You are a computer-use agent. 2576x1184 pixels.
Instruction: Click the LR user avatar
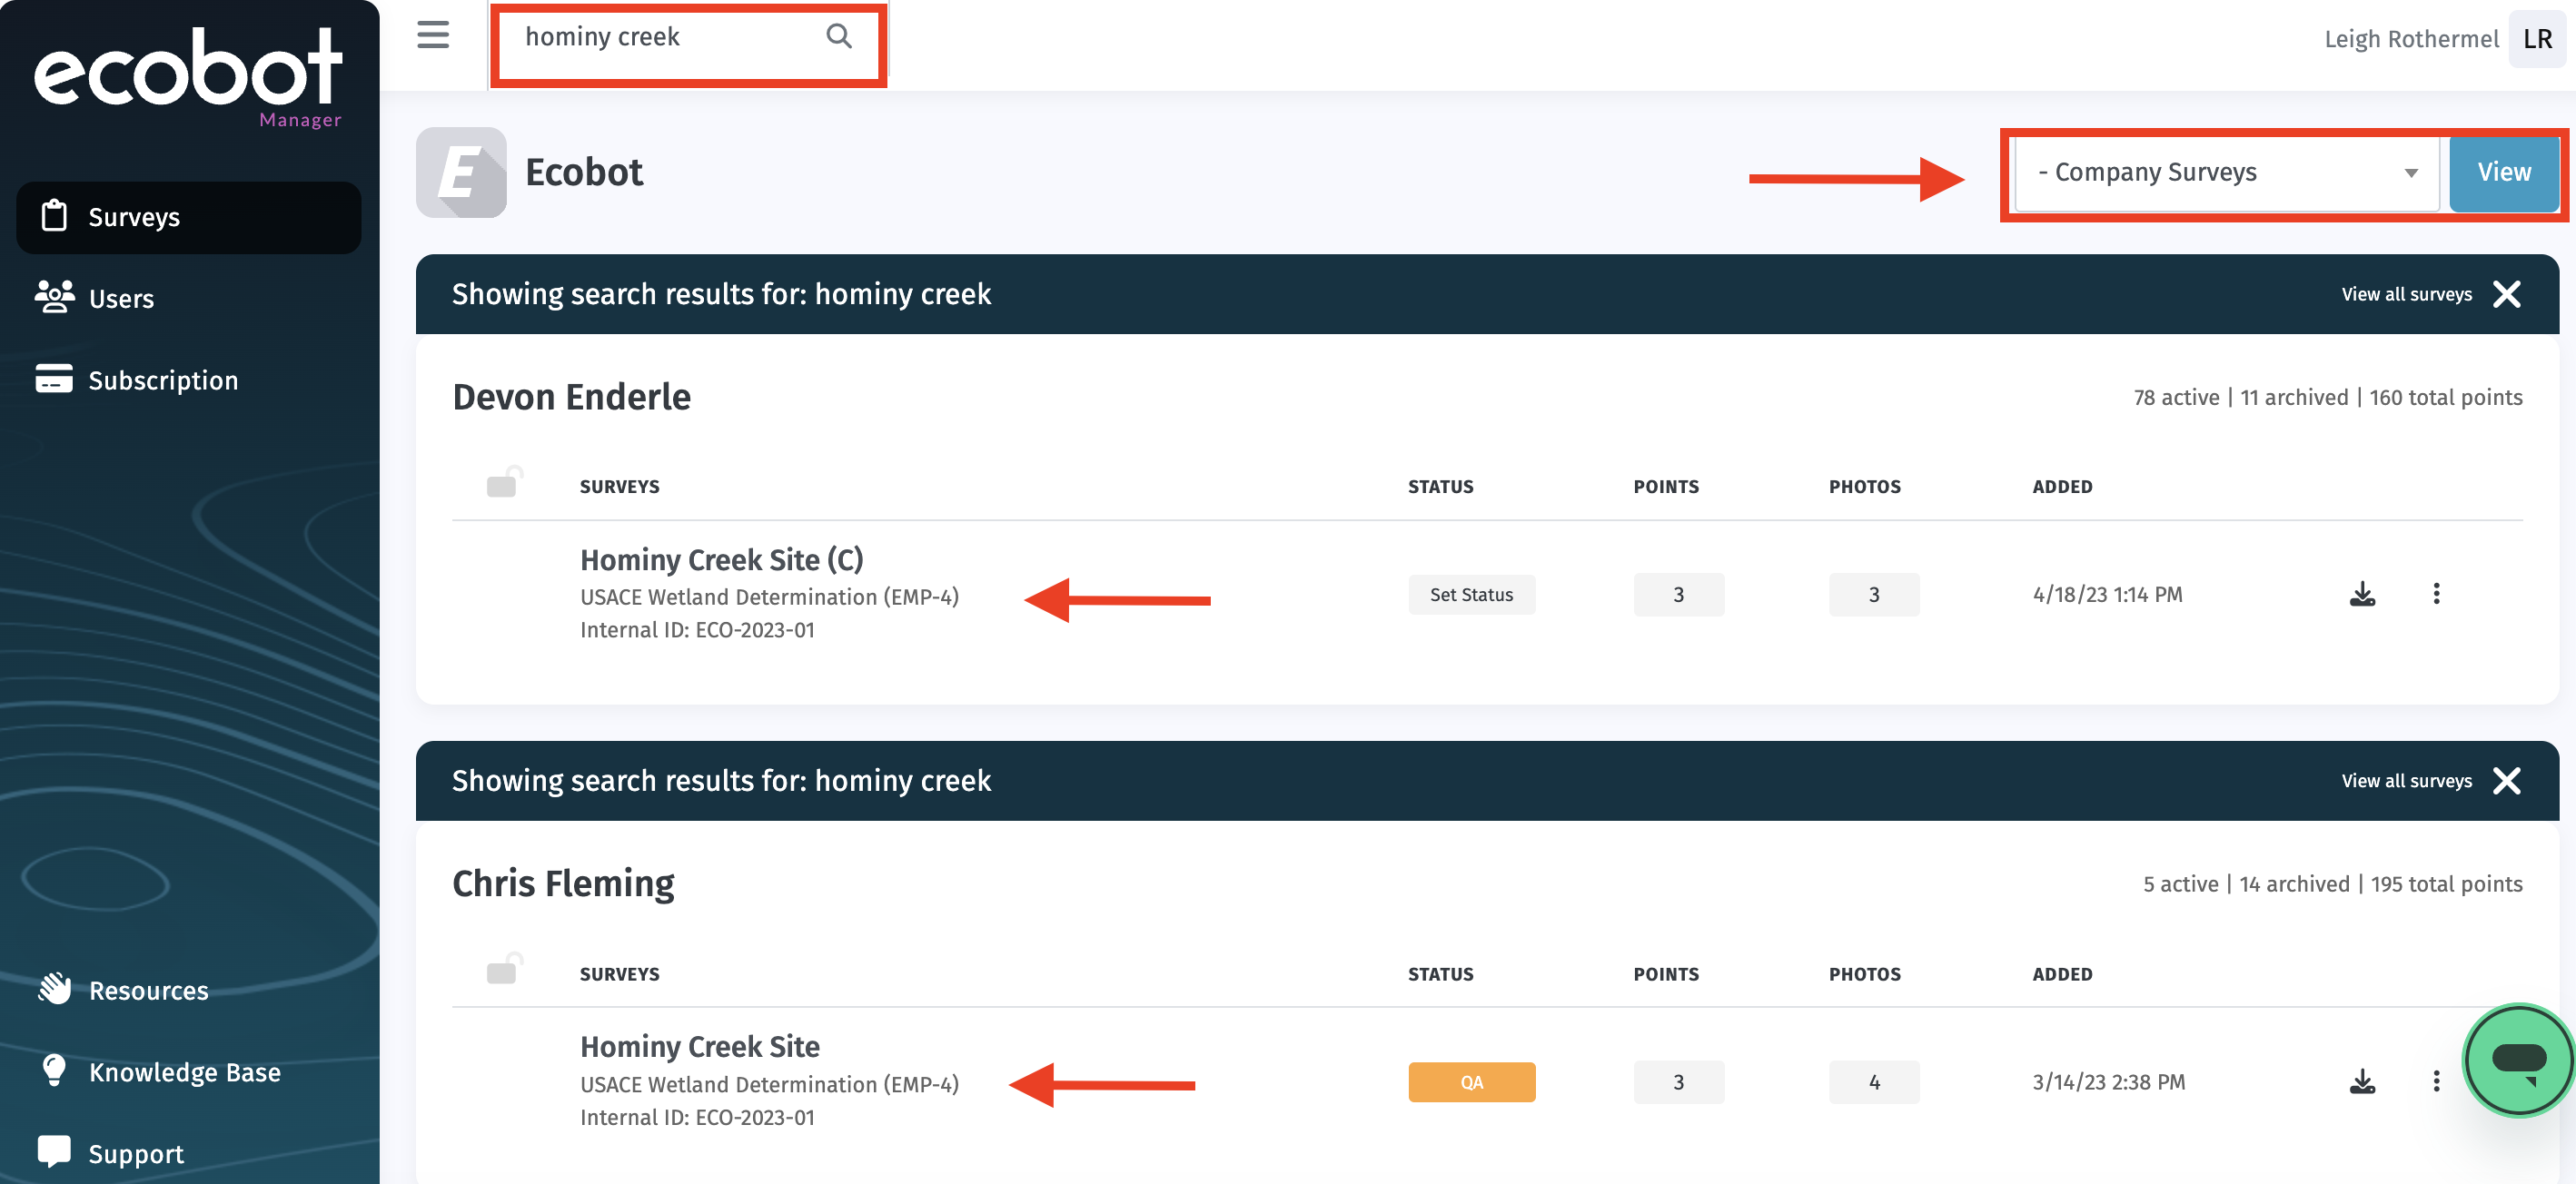coord(2537,39)
